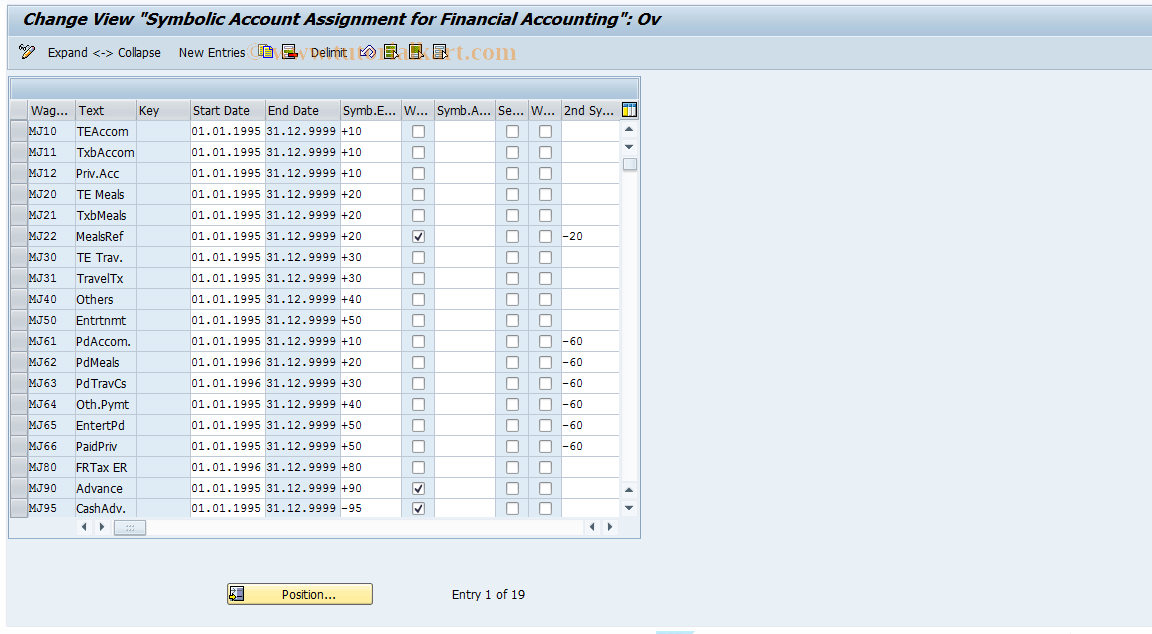
Task: Click the Display/Change toggle pencil icon
Action: click(27, 51)
